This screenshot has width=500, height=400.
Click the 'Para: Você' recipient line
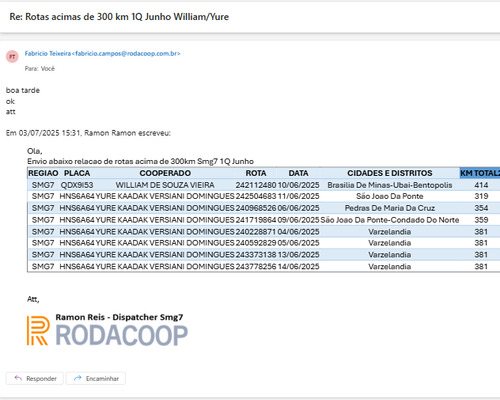(x=39, y=69)
